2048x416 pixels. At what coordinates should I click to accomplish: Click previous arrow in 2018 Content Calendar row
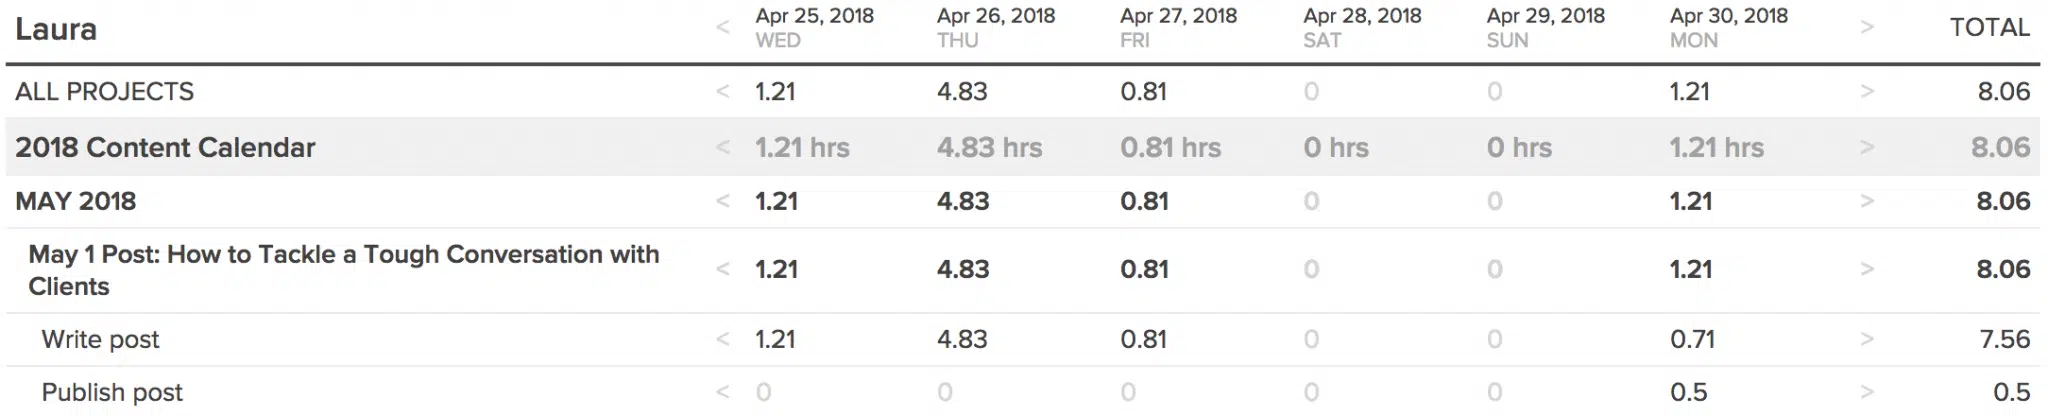coord(722,148)
